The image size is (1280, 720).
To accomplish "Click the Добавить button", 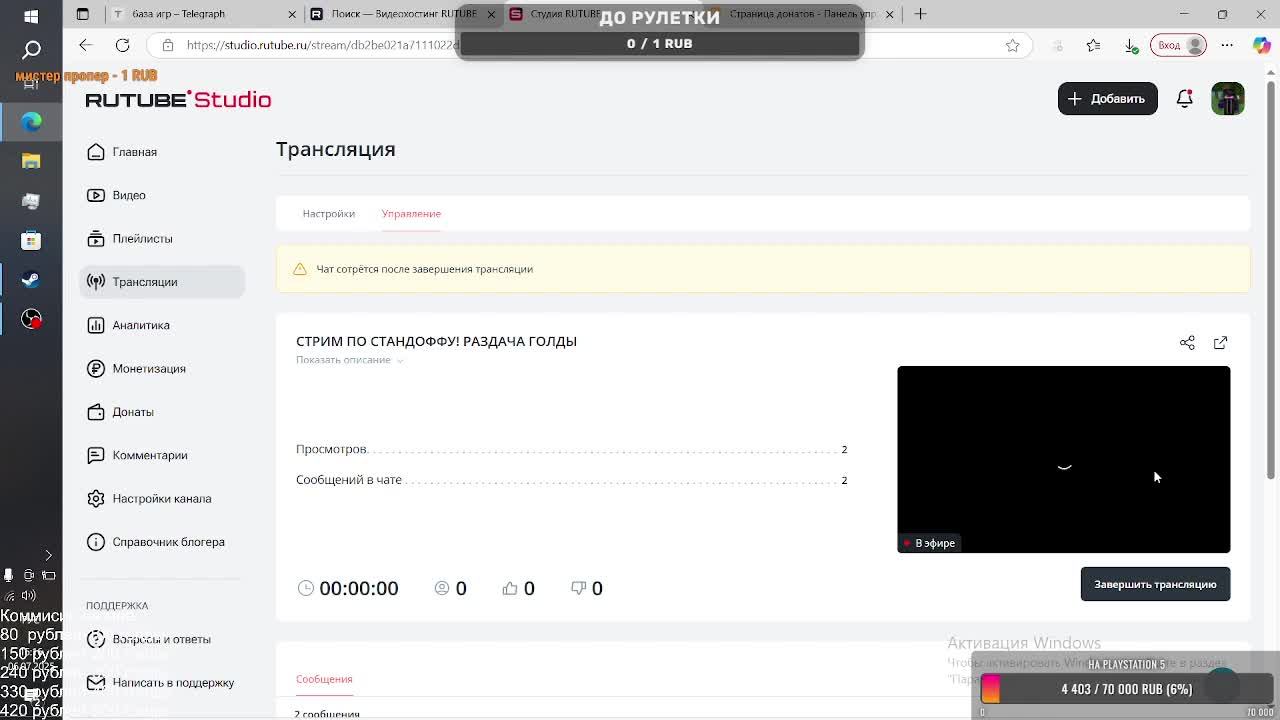I will pos(1107,99).
